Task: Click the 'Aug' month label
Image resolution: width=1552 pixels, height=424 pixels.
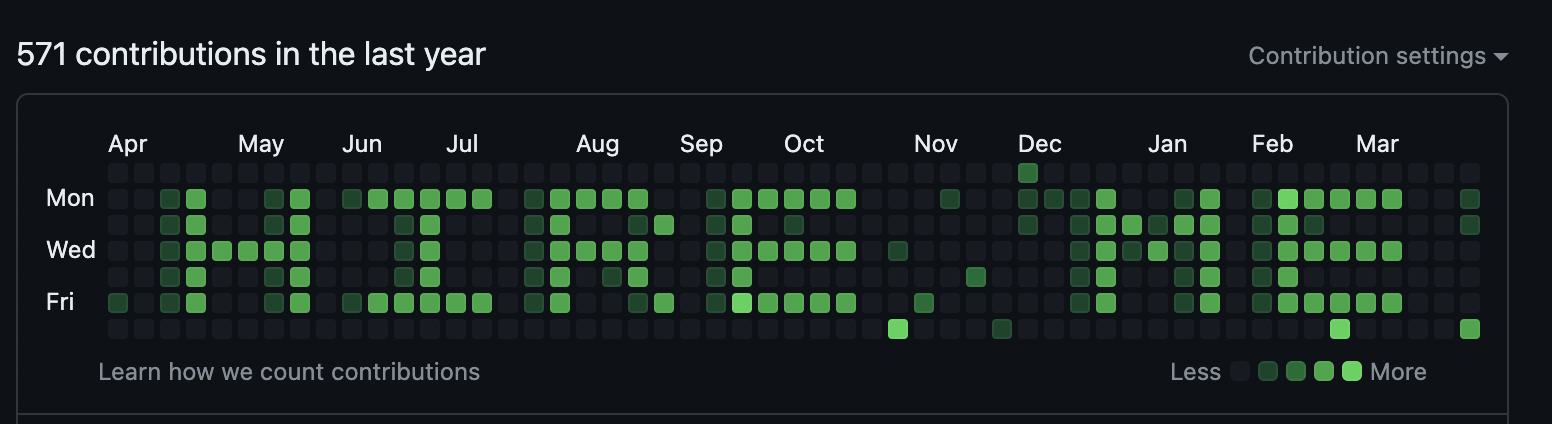Action: pyautogui.click(x=598, y=144)
